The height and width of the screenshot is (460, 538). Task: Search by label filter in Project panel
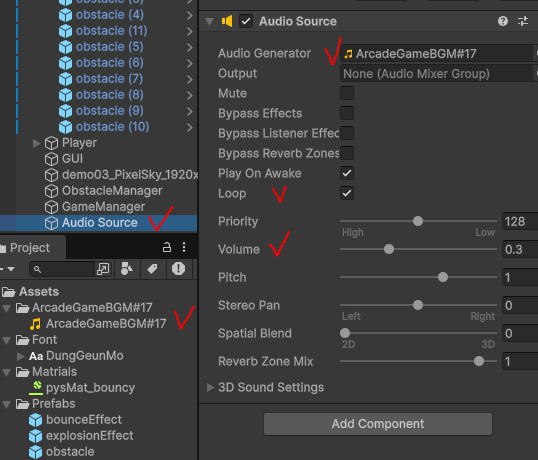(x=152, y=269)
